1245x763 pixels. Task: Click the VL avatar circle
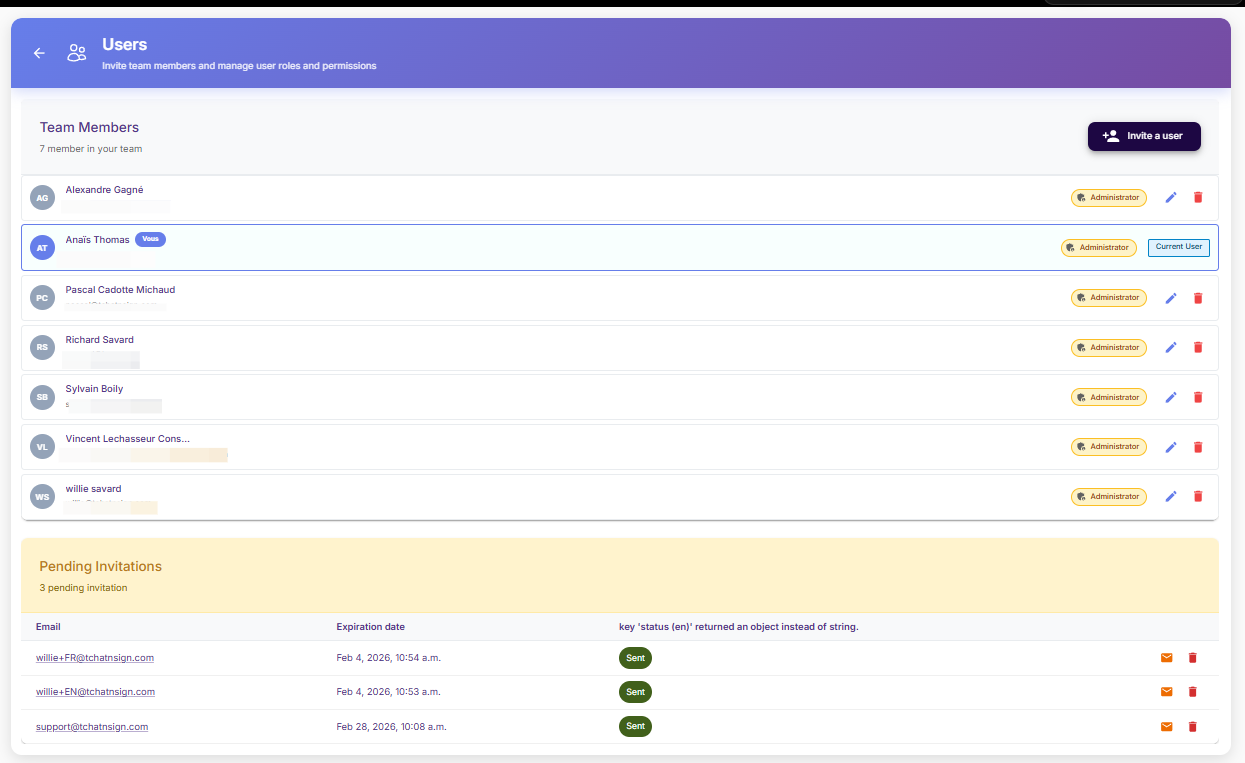pos(42,447)
